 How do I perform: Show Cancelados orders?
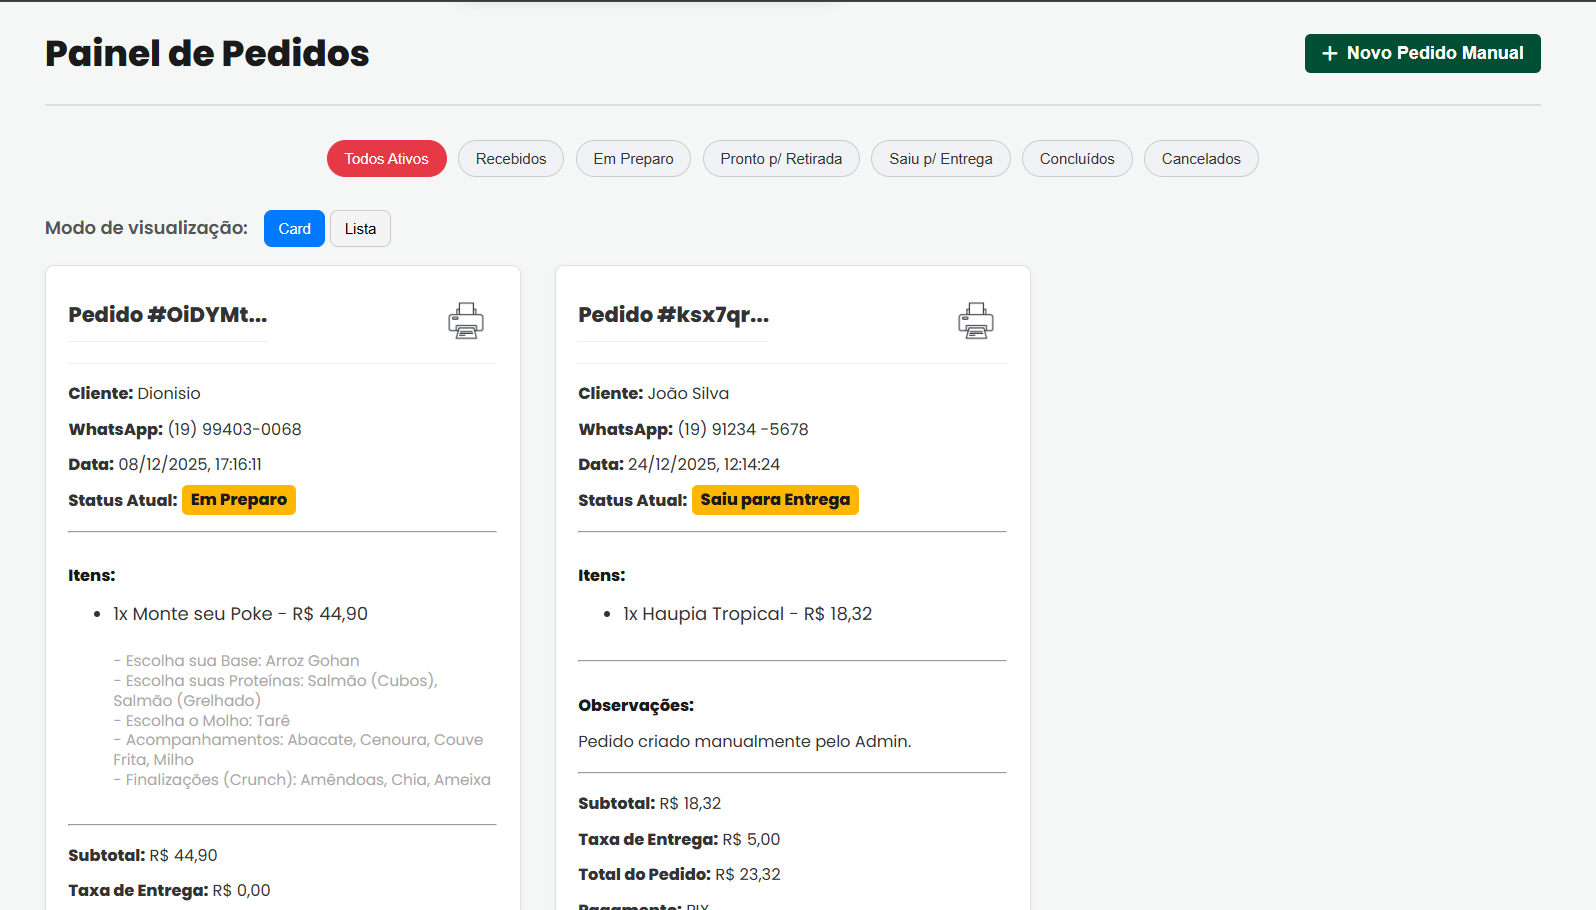coord(1200,159)
